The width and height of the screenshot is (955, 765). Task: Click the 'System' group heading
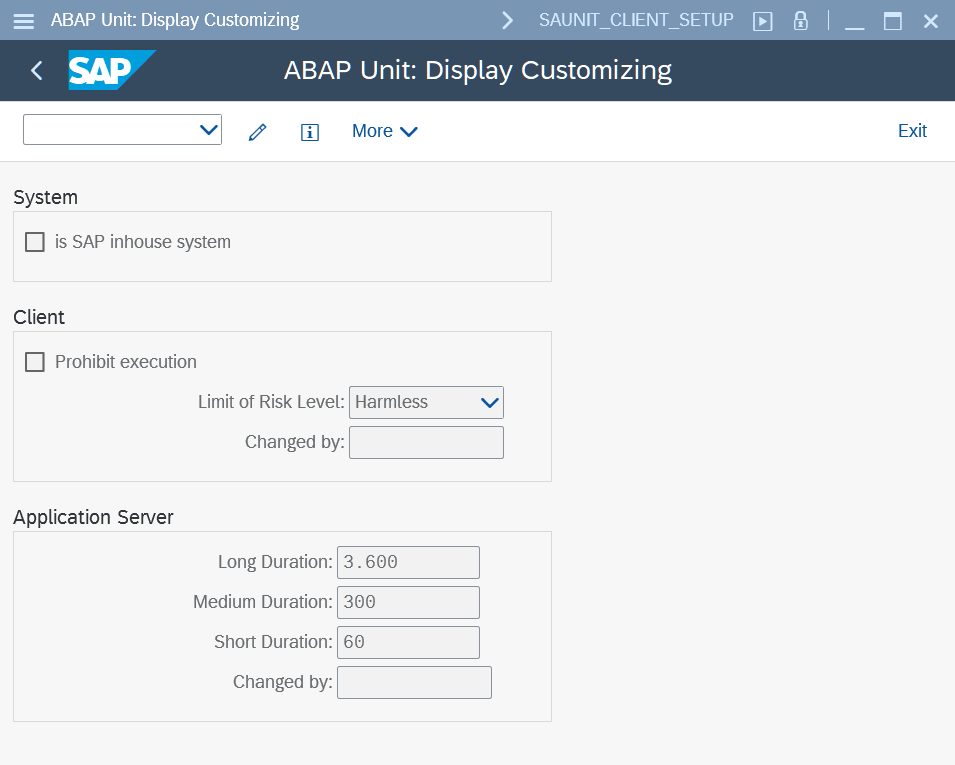[x=46, y=197]
